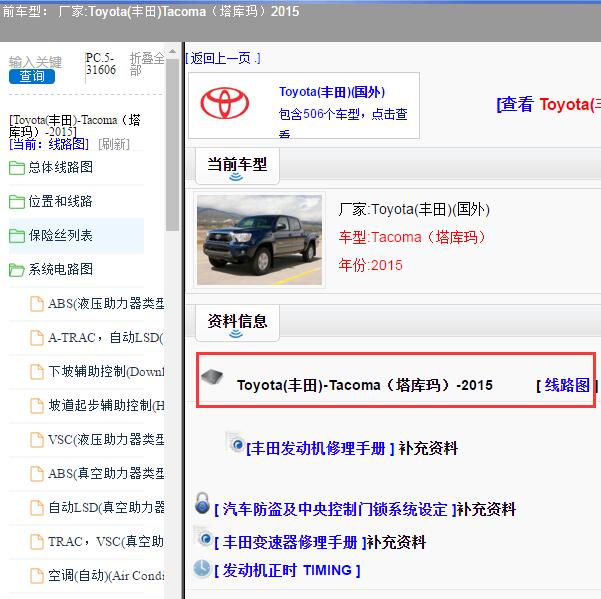Open the ABS(真空助力器类型 entry

pyautogui.click(x=106, y=474)
